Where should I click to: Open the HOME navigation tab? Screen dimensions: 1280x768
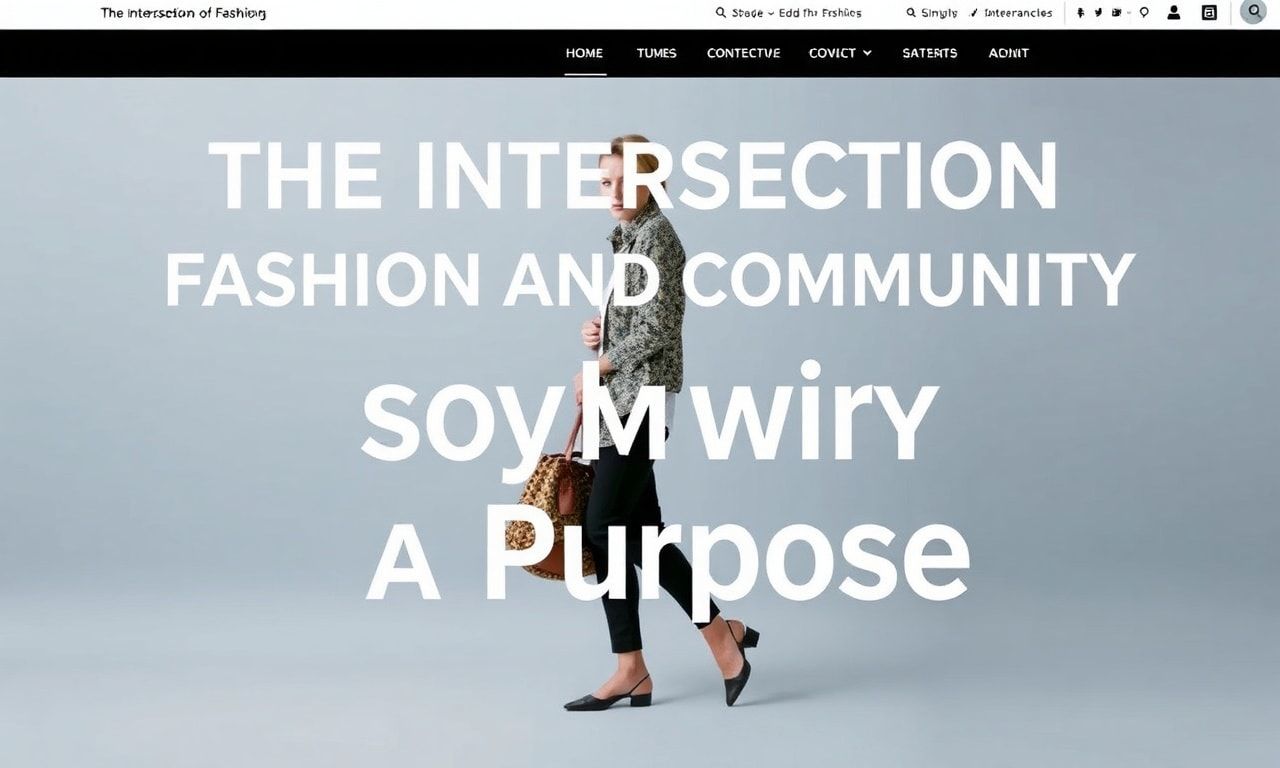584,53
